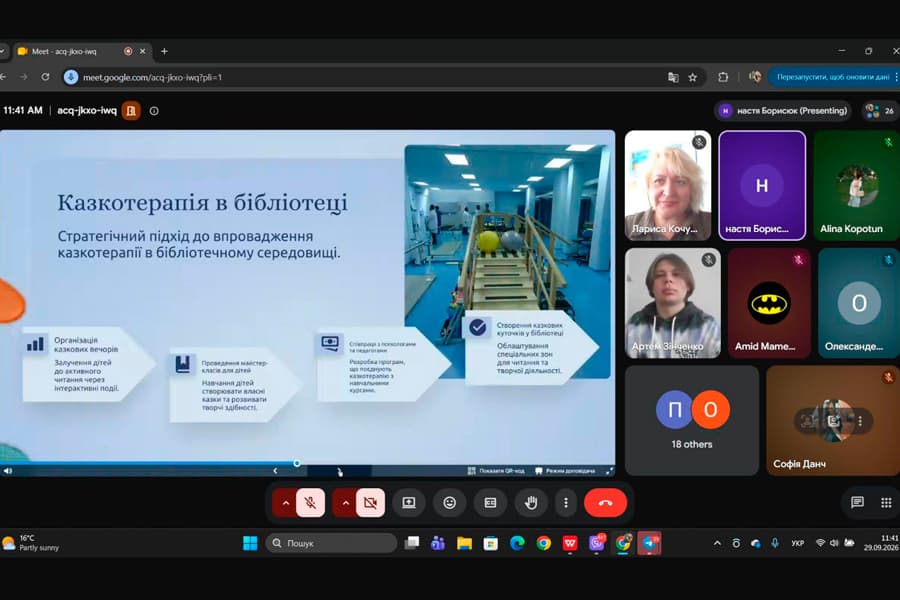Go to the previous slide arrow

[x=275, y=471]
